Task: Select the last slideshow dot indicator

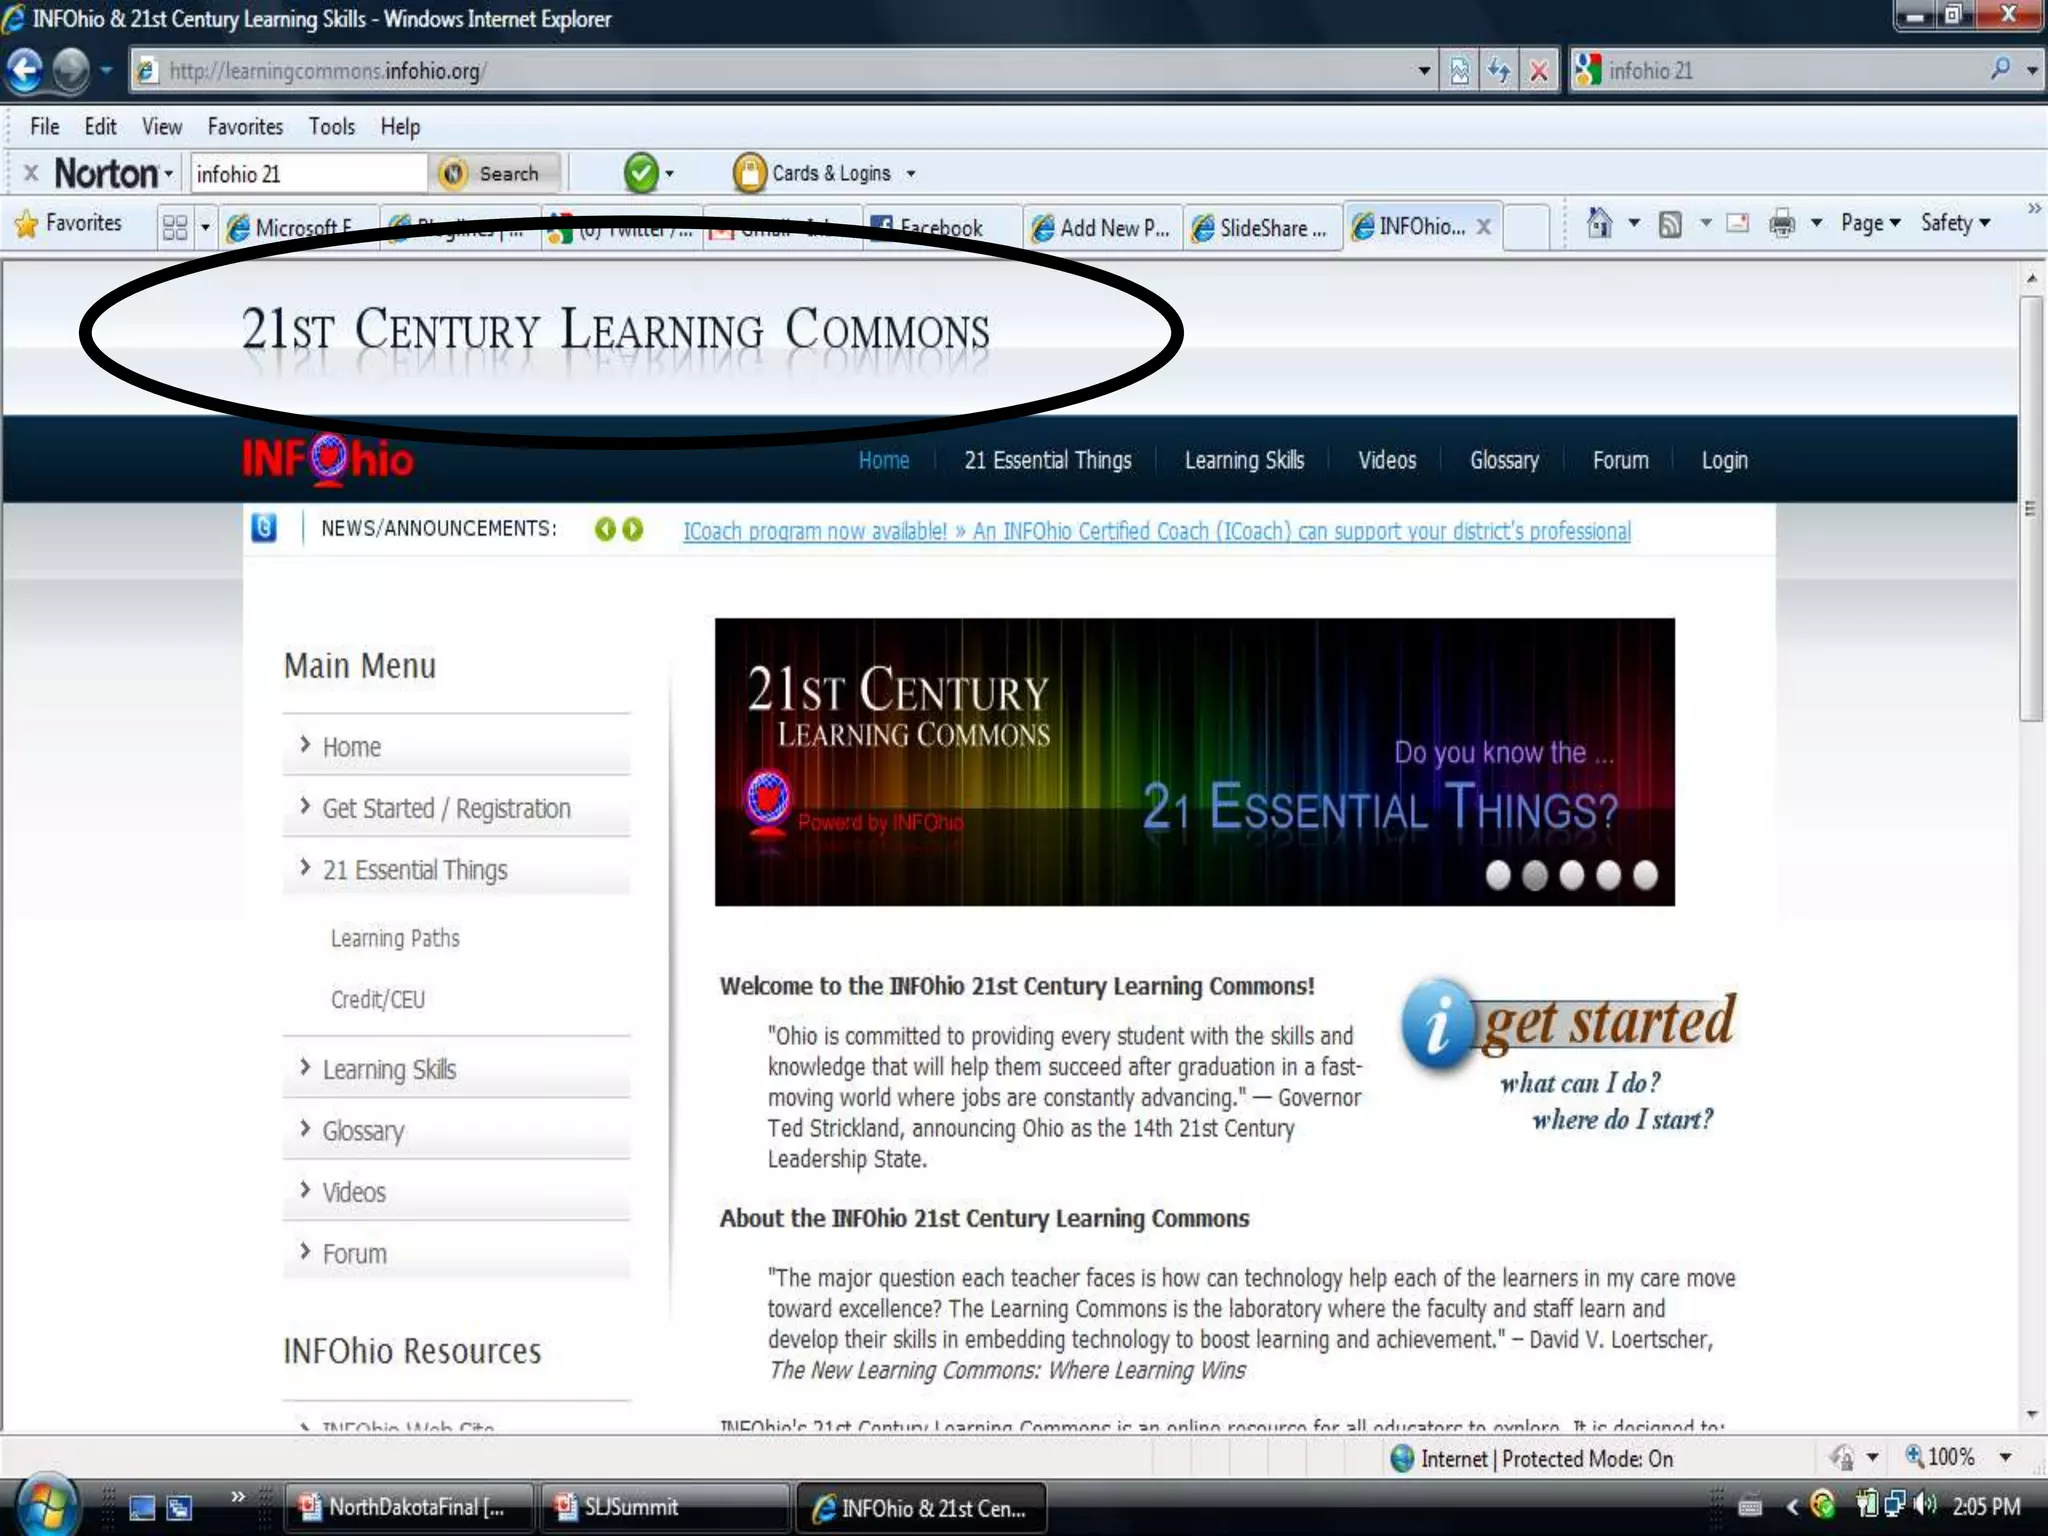Action: tap(1645, 875)
